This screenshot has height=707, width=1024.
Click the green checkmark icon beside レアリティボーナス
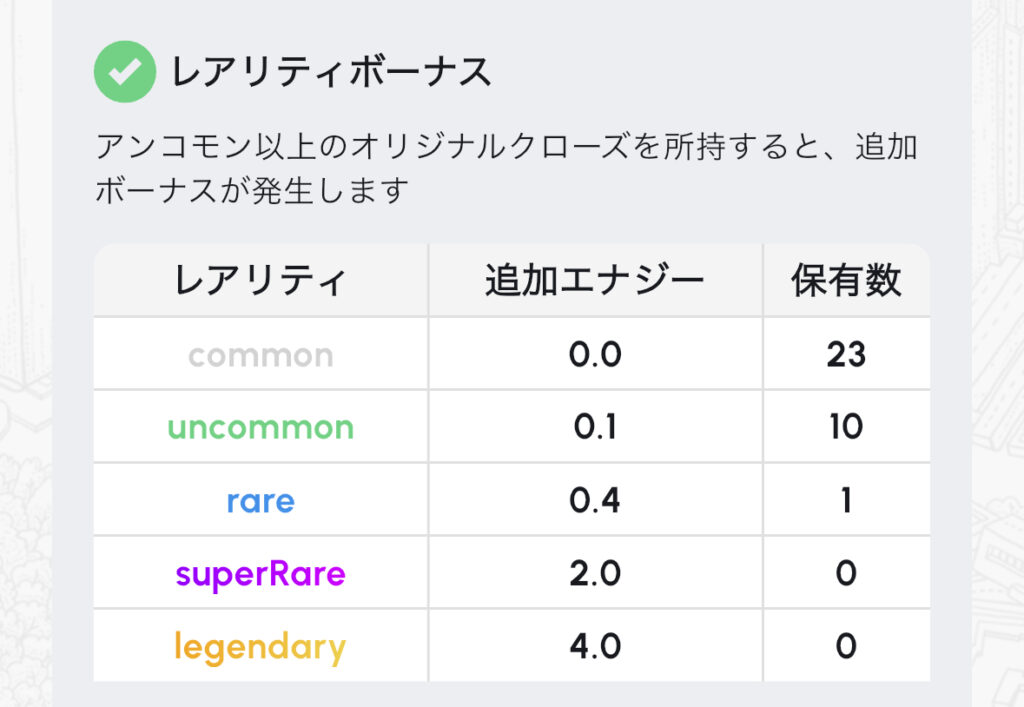click(125, 72)
